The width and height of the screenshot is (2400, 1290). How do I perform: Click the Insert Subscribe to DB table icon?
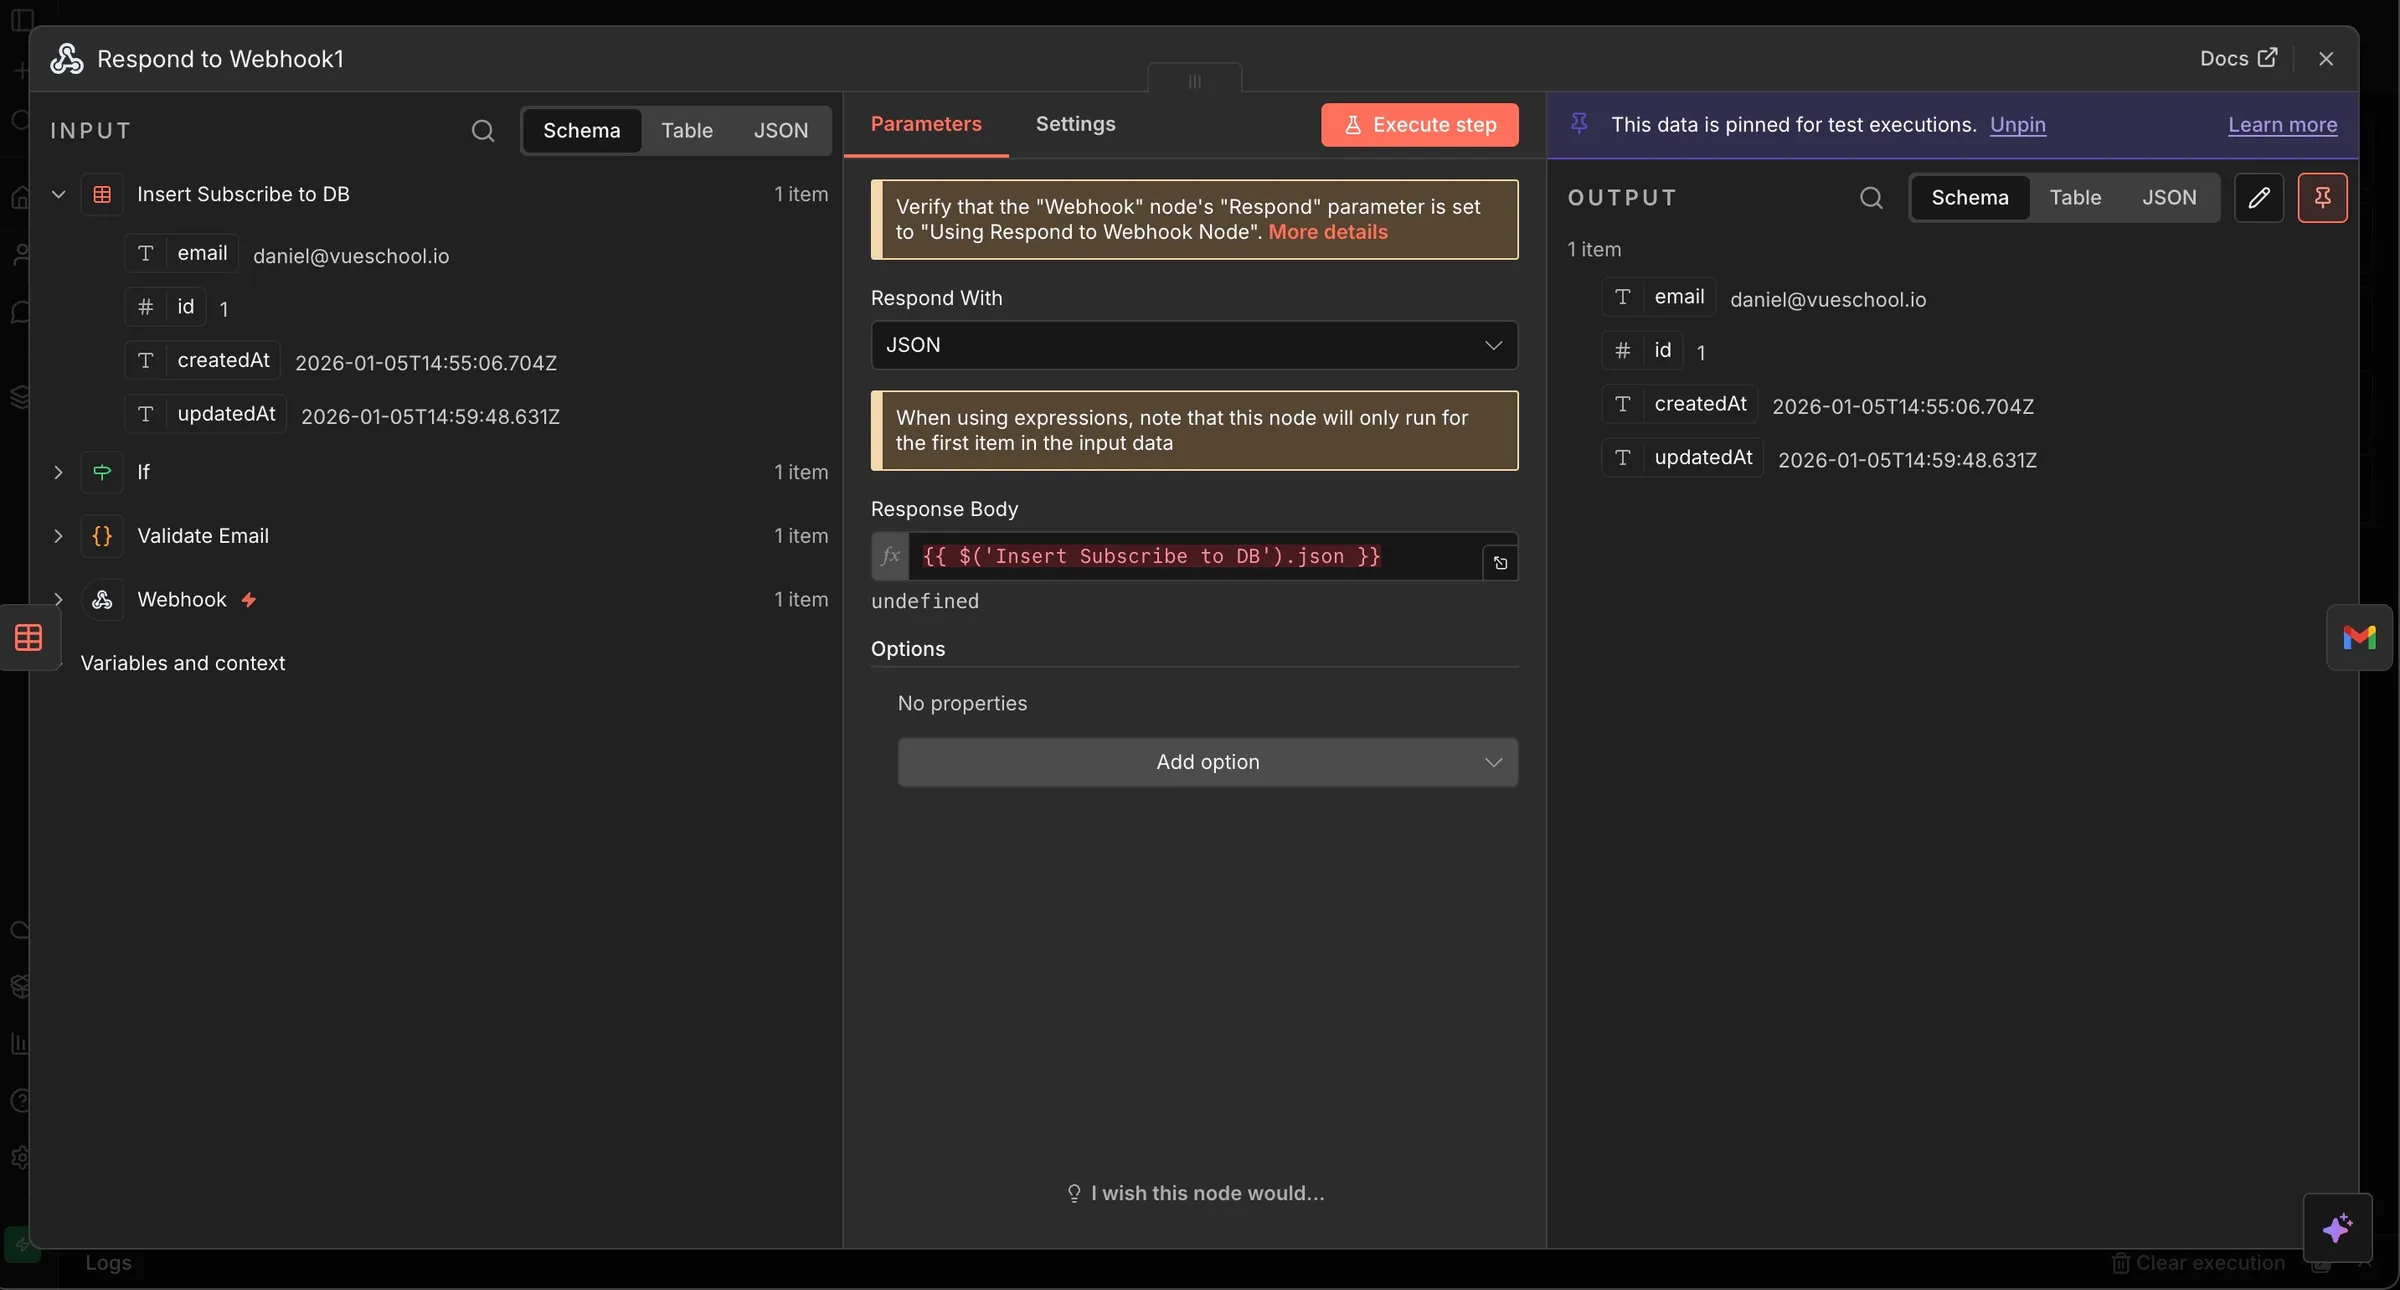click(102, 194)
